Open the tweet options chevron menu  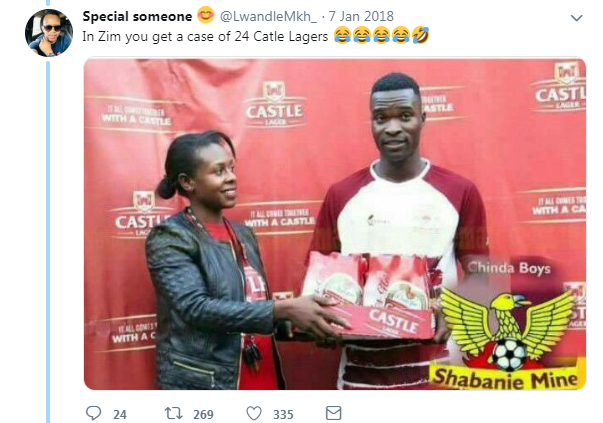[x=576, y=18]
